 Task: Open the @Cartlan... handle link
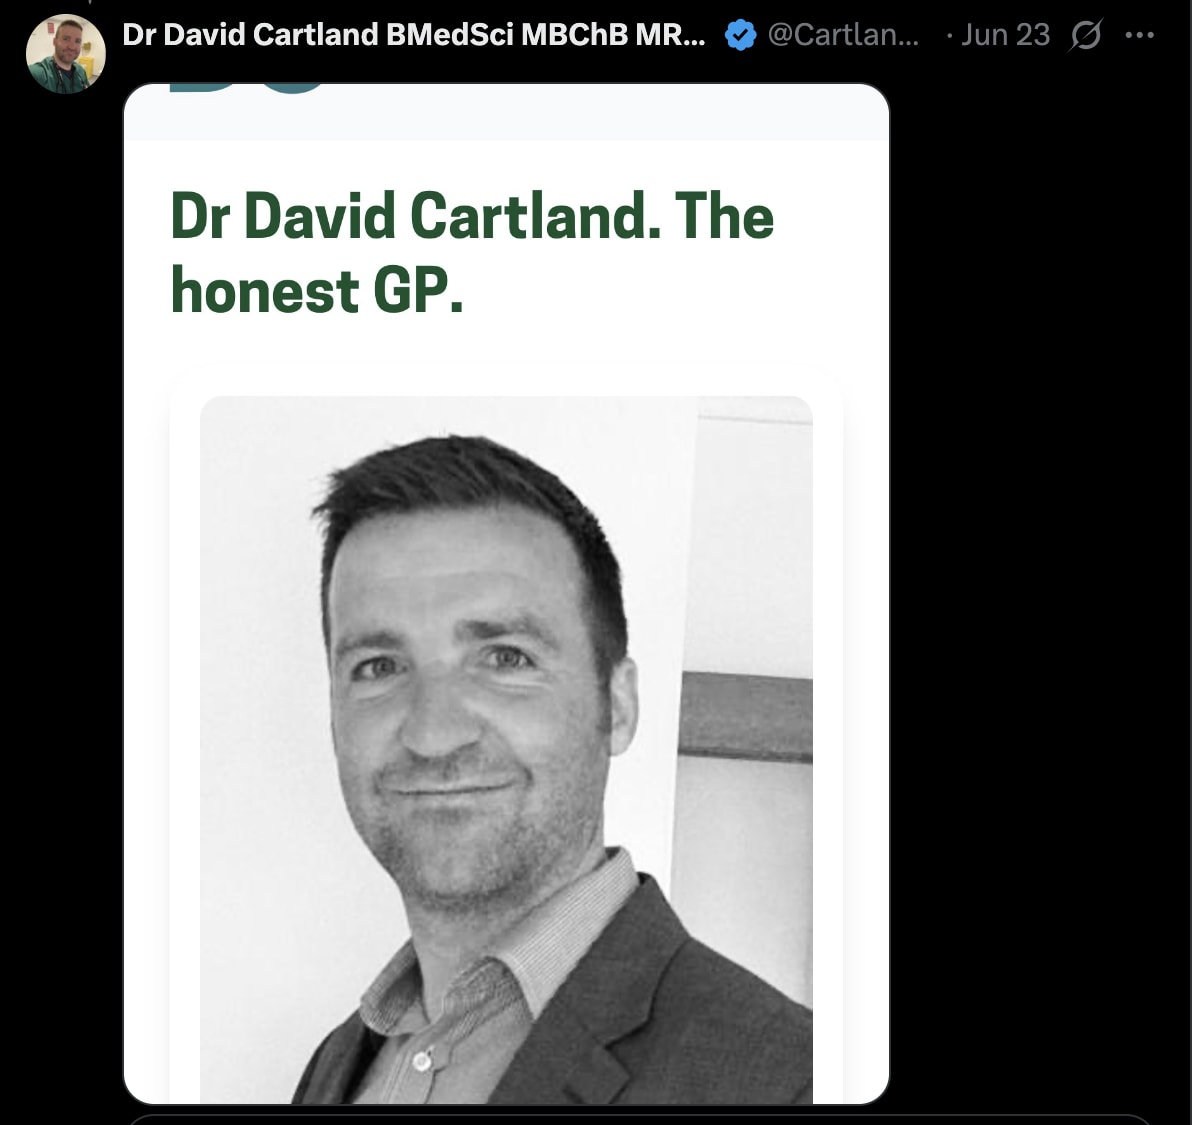pos(843,35)
